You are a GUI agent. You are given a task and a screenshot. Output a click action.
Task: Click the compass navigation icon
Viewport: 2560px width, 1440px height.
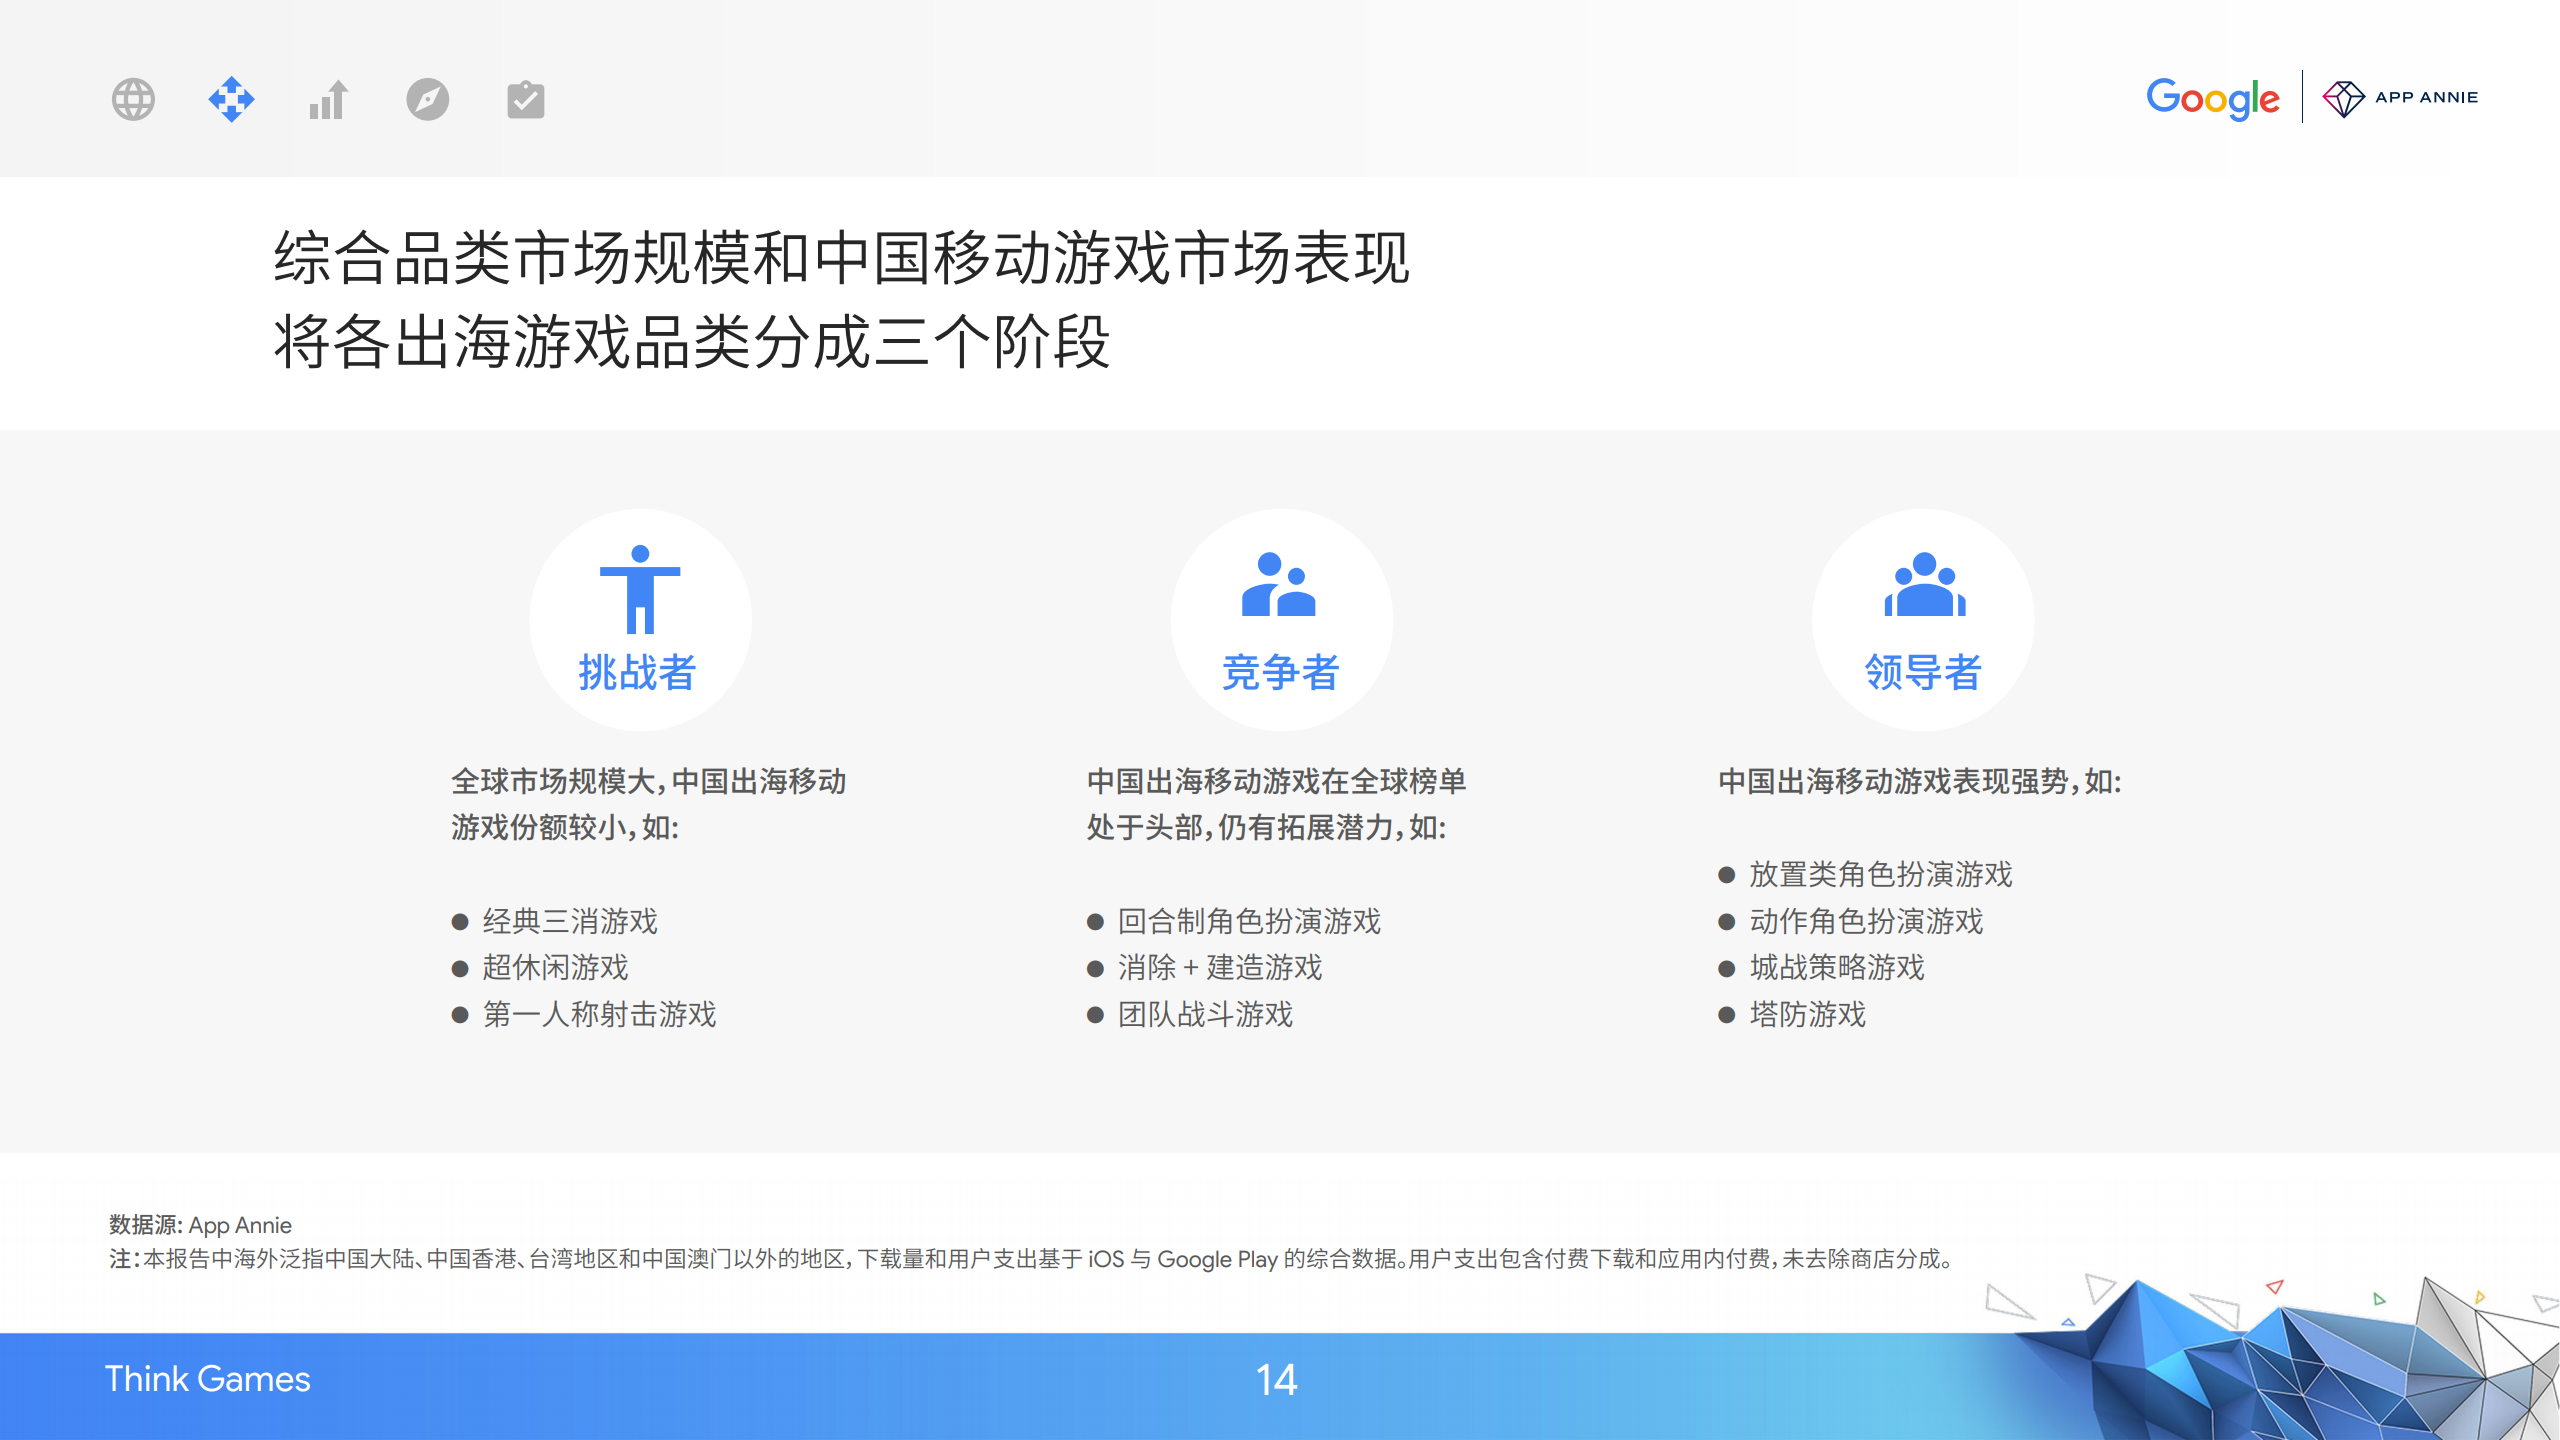pyautogui.click(x=428, y=100)
